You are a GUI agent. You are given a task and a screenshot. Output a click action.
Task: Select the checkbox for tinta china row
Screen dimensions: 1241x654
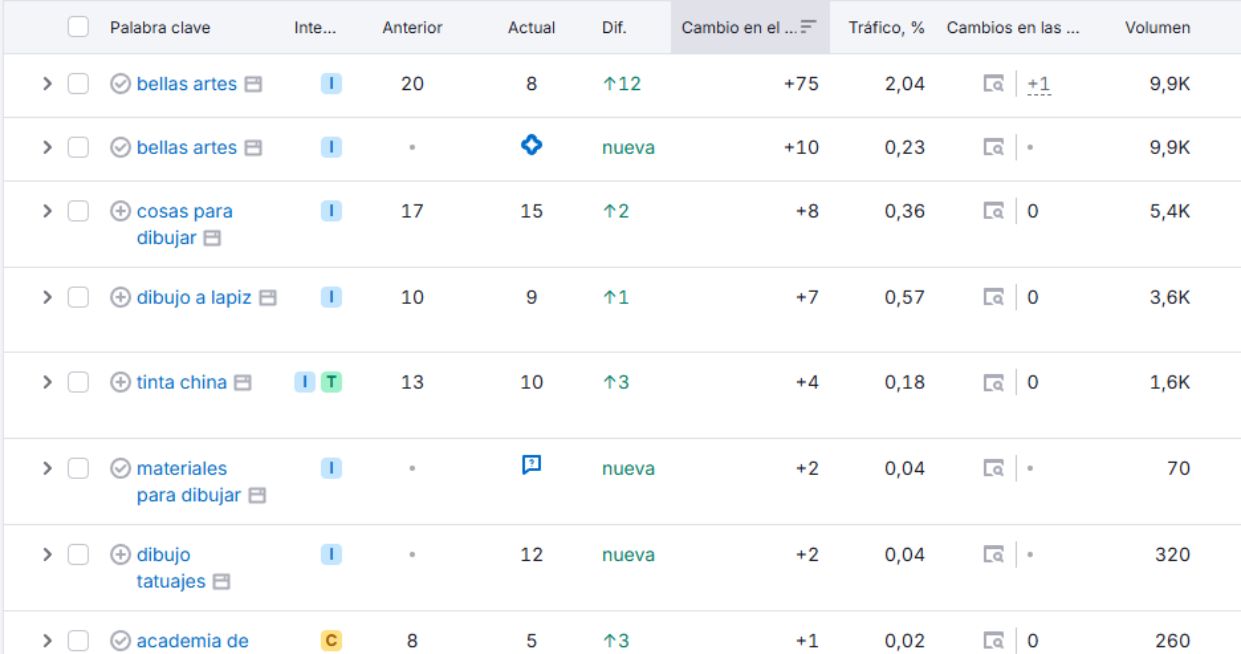coord(78,382)
